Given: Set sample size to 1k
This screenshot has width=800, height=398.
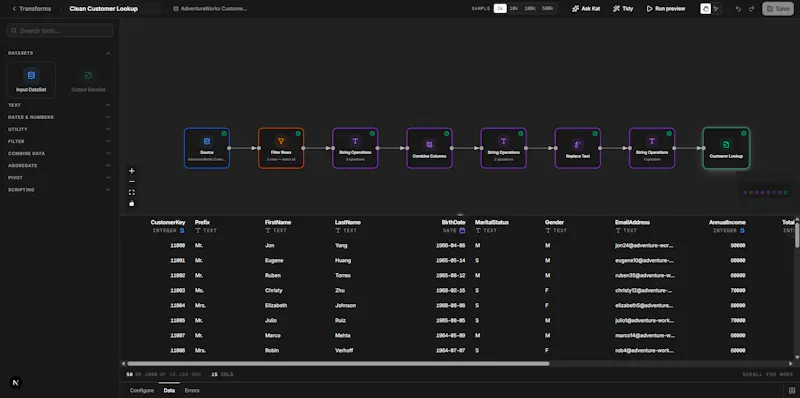Looking at the screenshot, I should coord(500,9).
